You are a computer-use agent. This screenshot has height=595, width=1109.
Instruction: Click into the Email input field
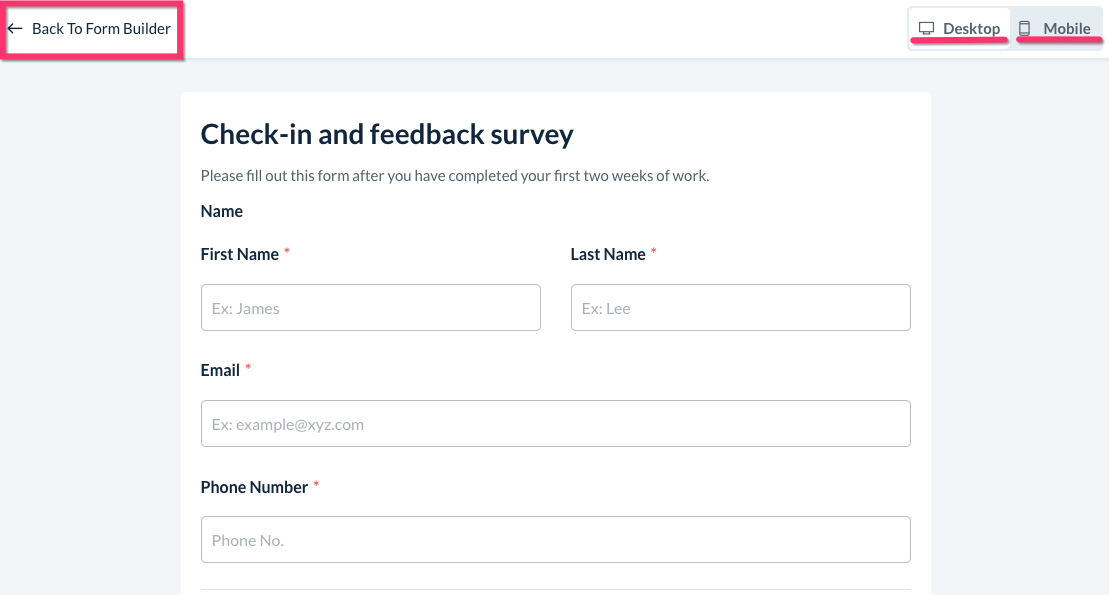[555, 424]
